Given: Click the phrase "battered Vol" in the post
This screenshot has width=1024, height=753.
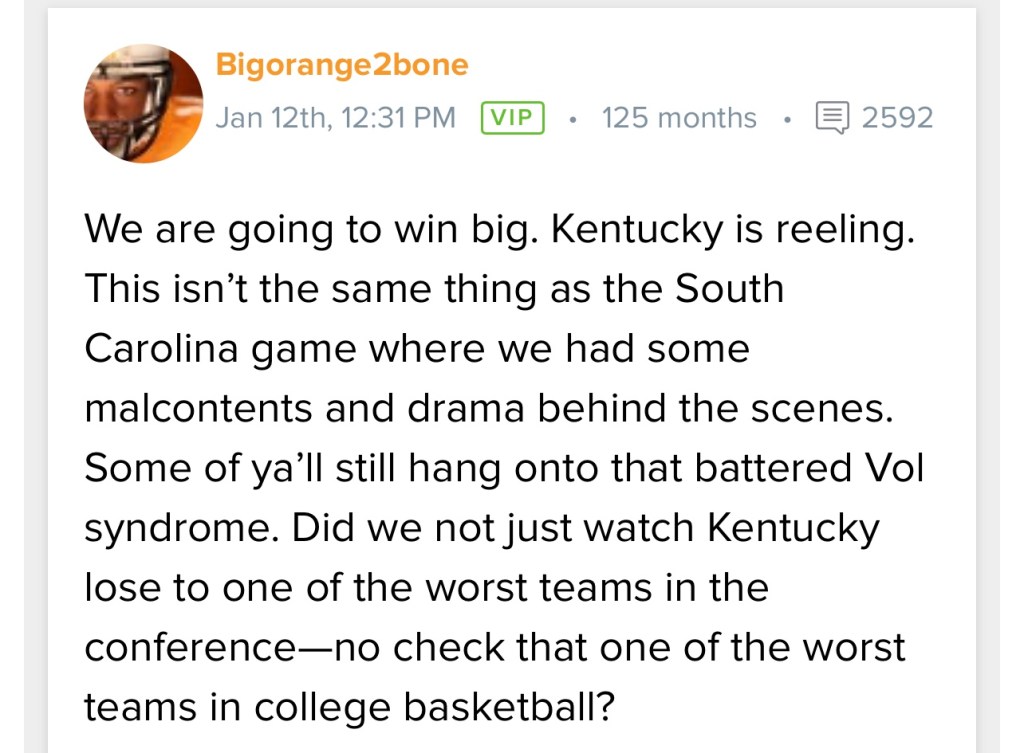Looking at the screenshot, I should (798, 467).
